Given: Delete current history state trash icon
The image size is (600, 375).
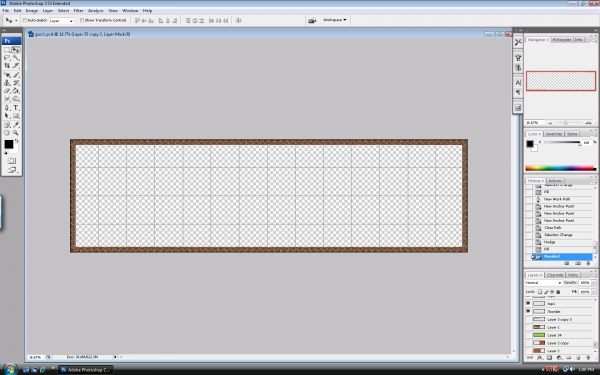Looking at the screenshot, I should pos(588,263).
